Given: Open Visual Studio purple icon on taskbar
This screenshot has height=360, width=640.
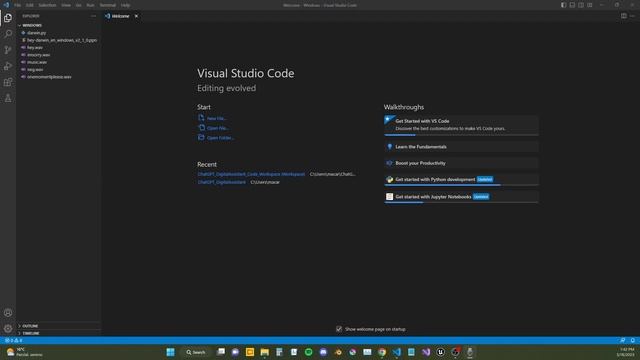Looking at the screenshot, I should [x=426, y=352].
